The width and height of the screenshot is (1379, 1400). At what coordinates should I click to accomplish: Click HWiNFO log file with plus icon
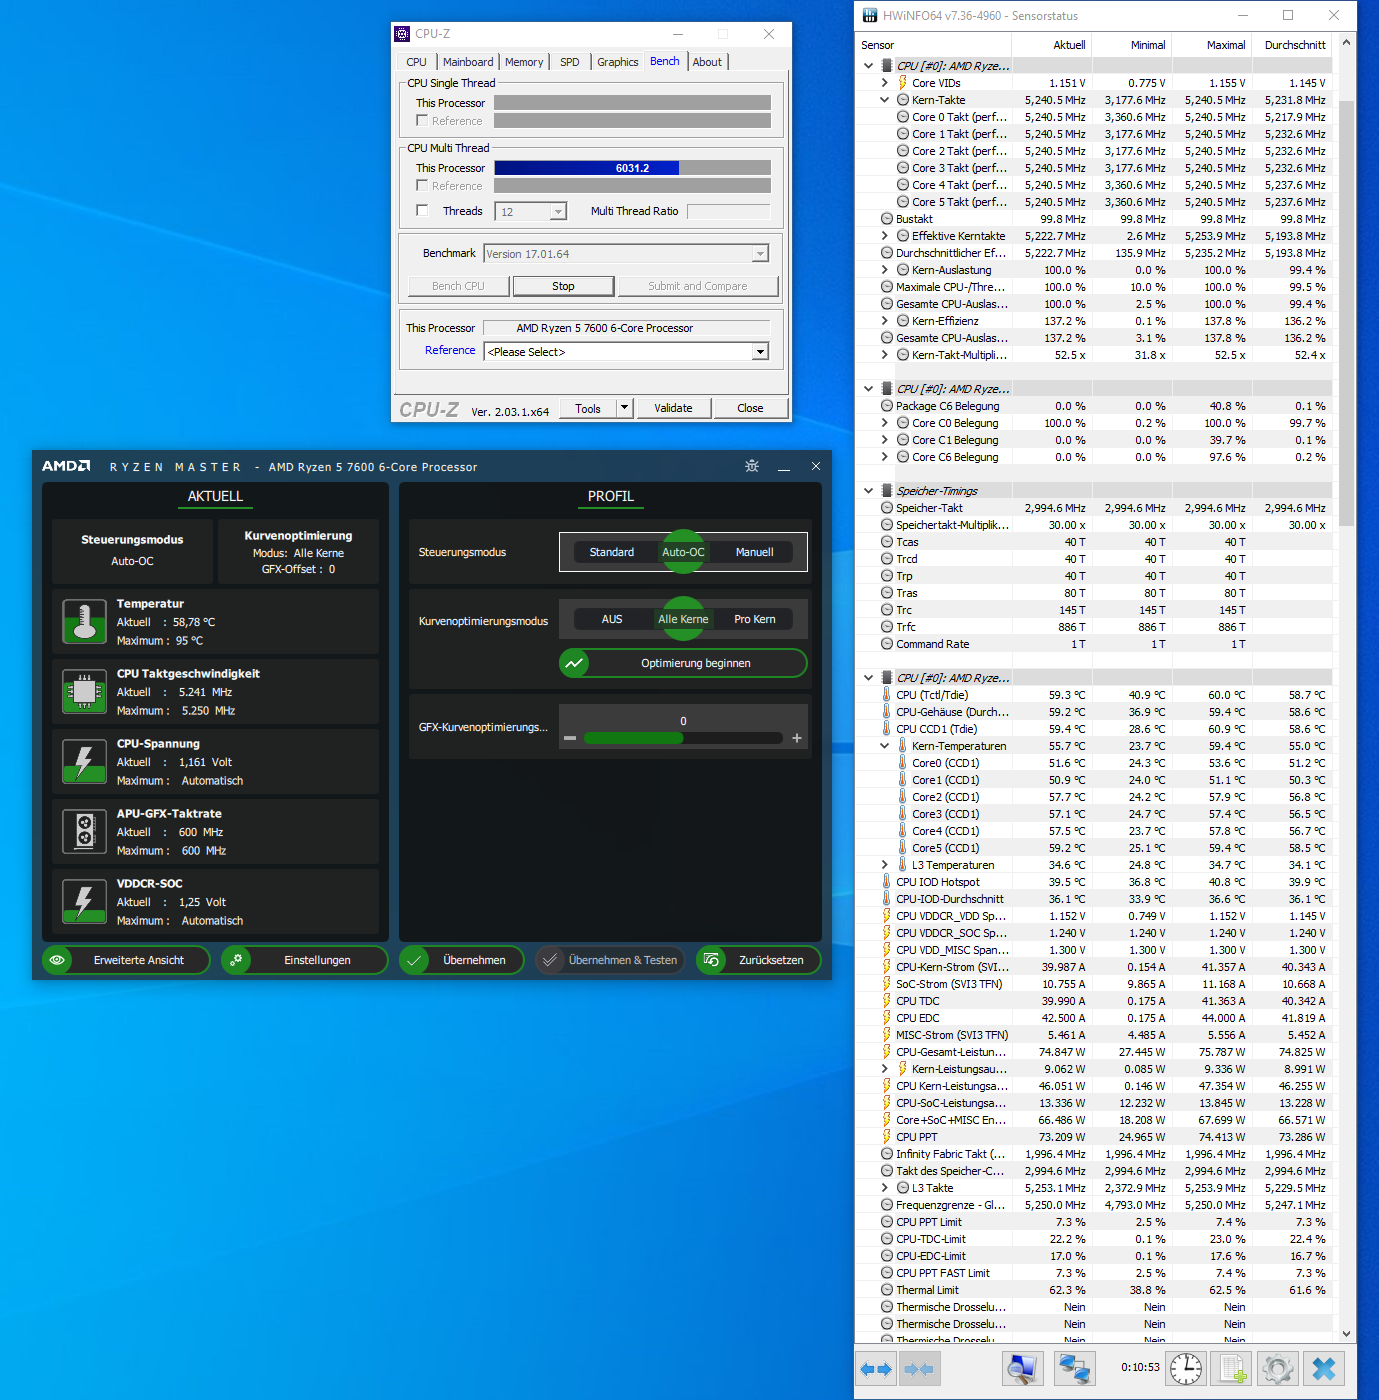click(1232, 1369)
